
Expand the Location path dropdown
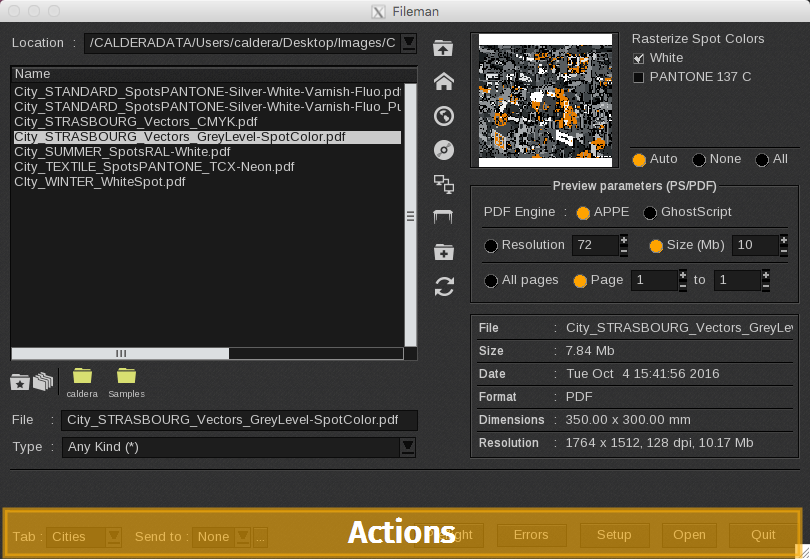(408, 43)
